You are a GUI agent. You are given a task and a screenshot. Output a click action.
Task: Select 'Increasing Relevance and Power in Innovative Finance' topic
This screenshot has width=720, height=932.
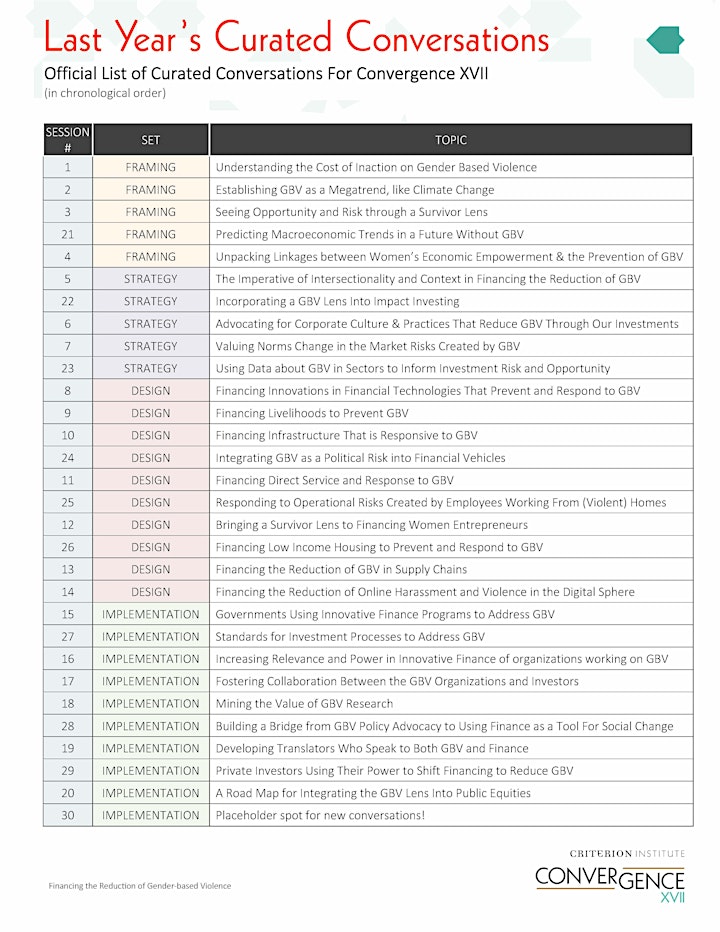click(x=442, y=659)
